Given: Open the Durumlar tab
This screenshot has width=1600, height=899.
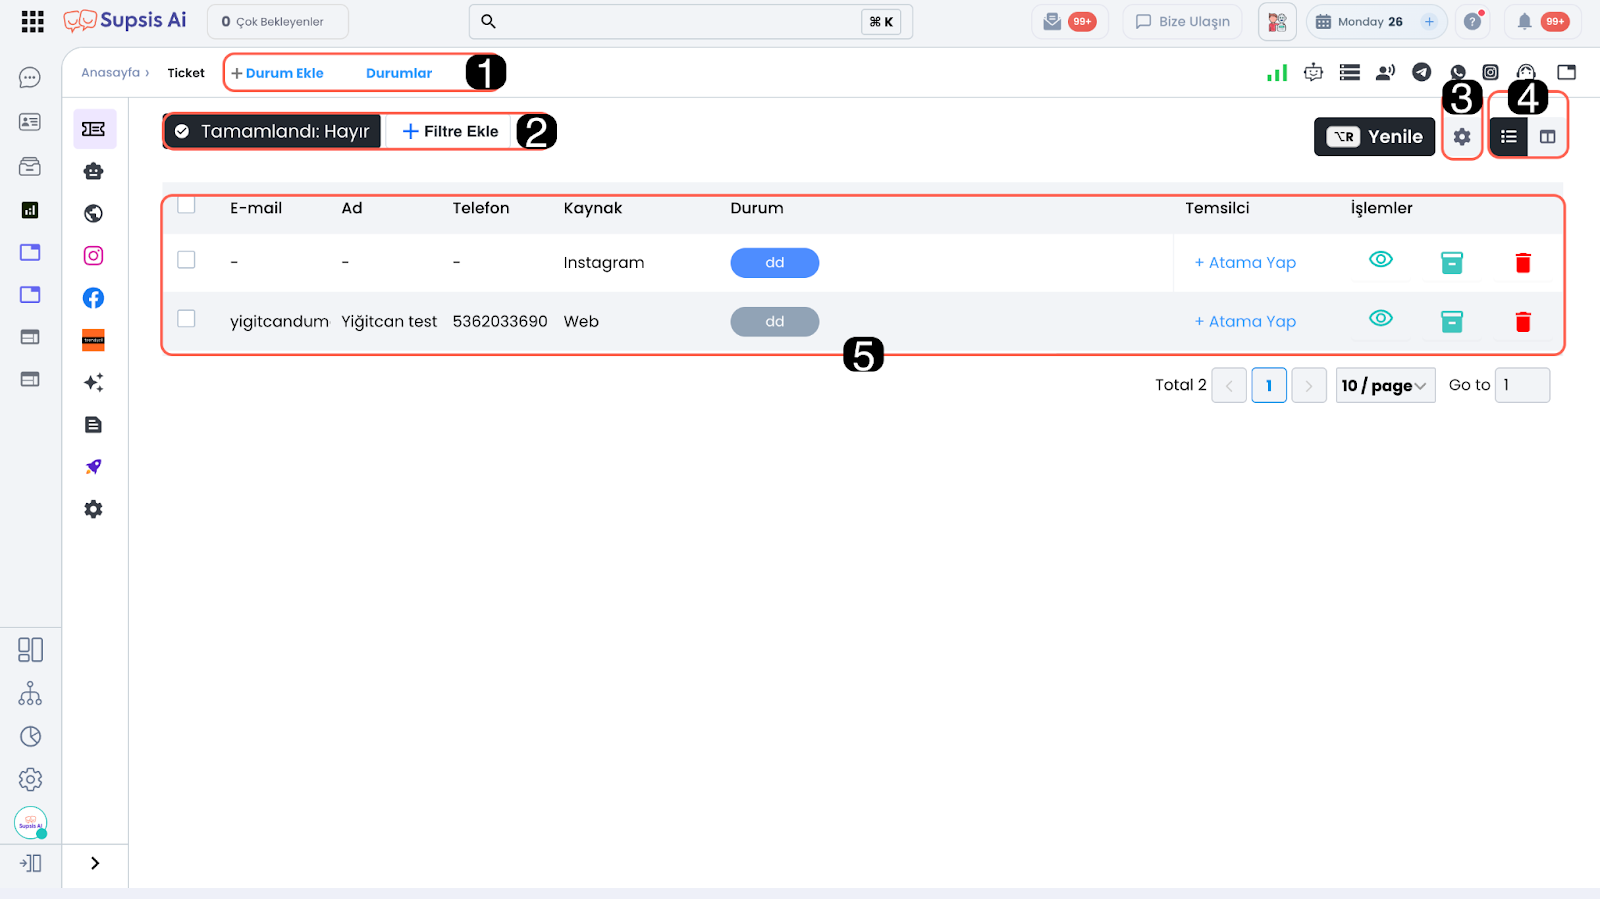Looking at the screenshot, I should click(398, 73).
